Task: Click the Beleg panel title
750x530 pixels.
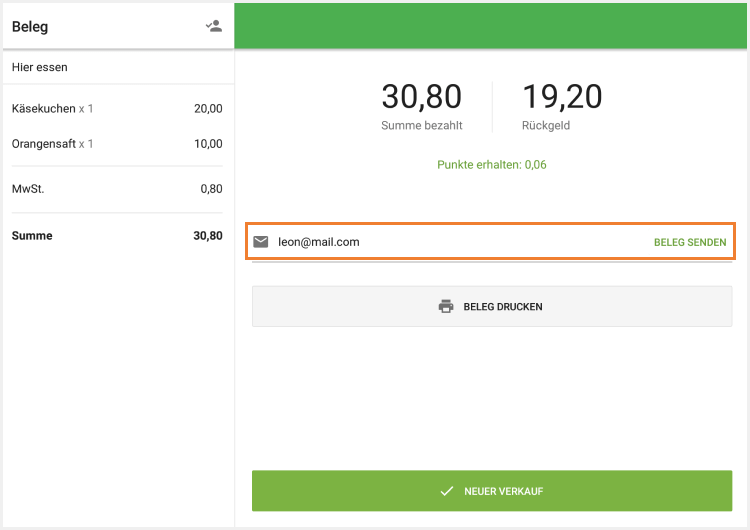Action: pos(30,27)
